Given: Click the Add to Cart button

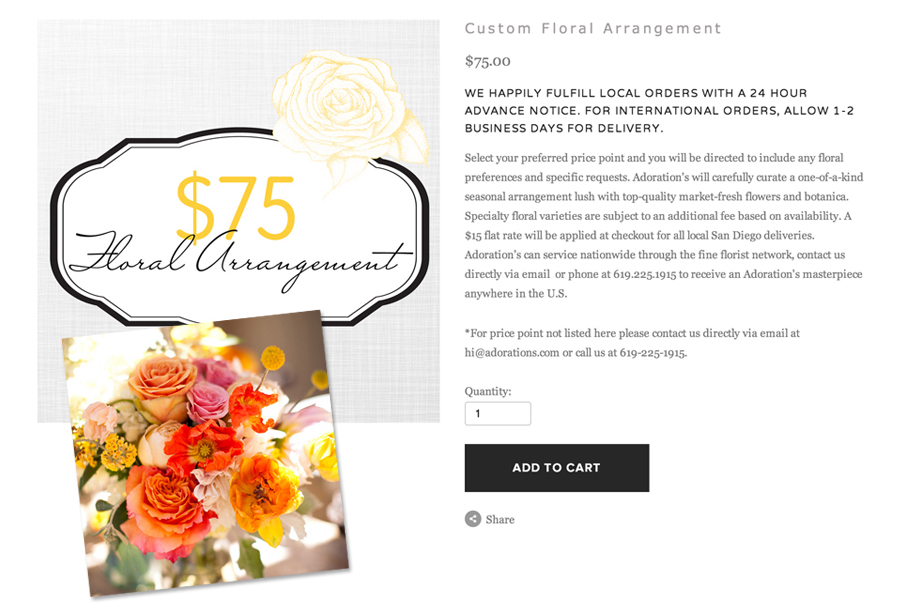Looking at the screenshot, I should point(557,467).
